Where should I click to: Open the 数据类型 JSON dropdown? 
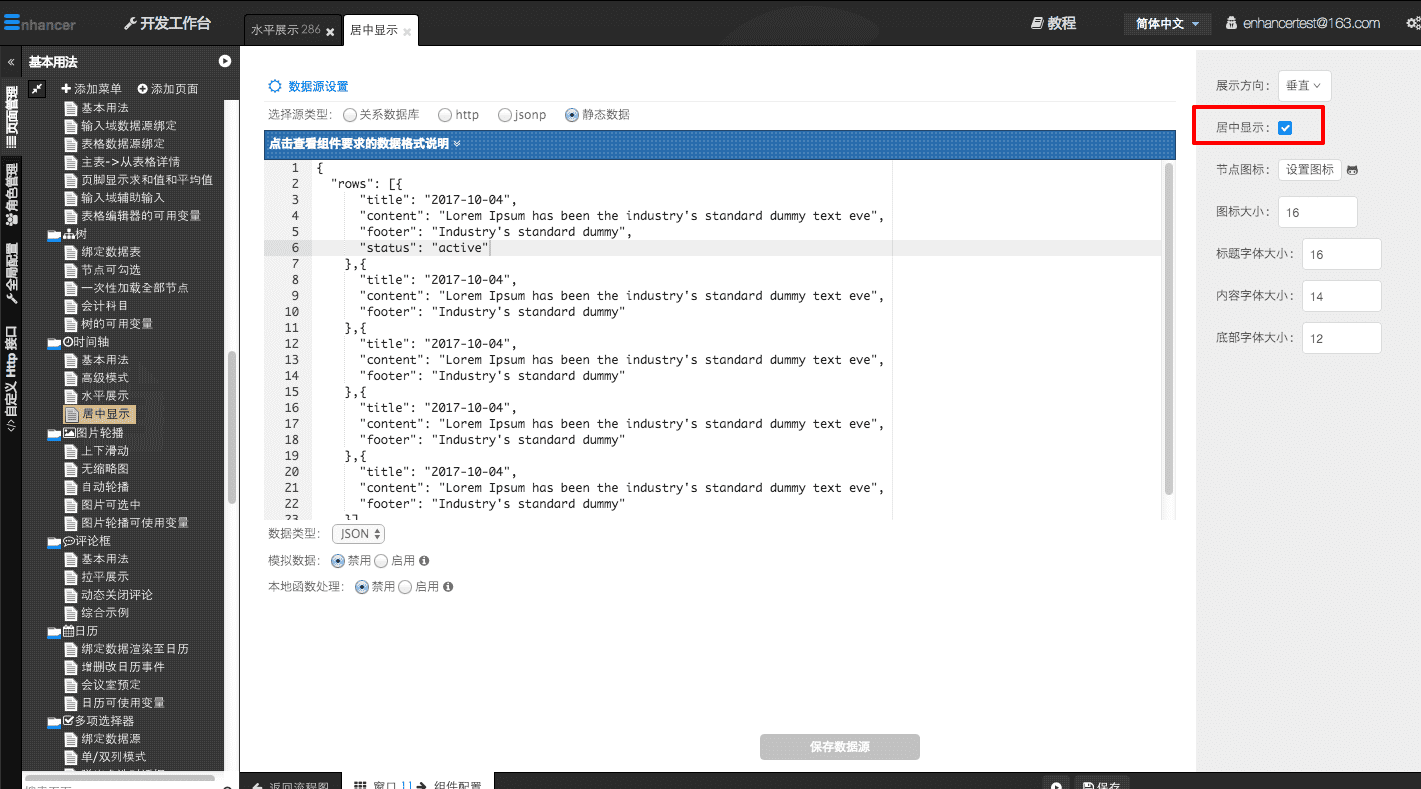[x=358, y=534]
